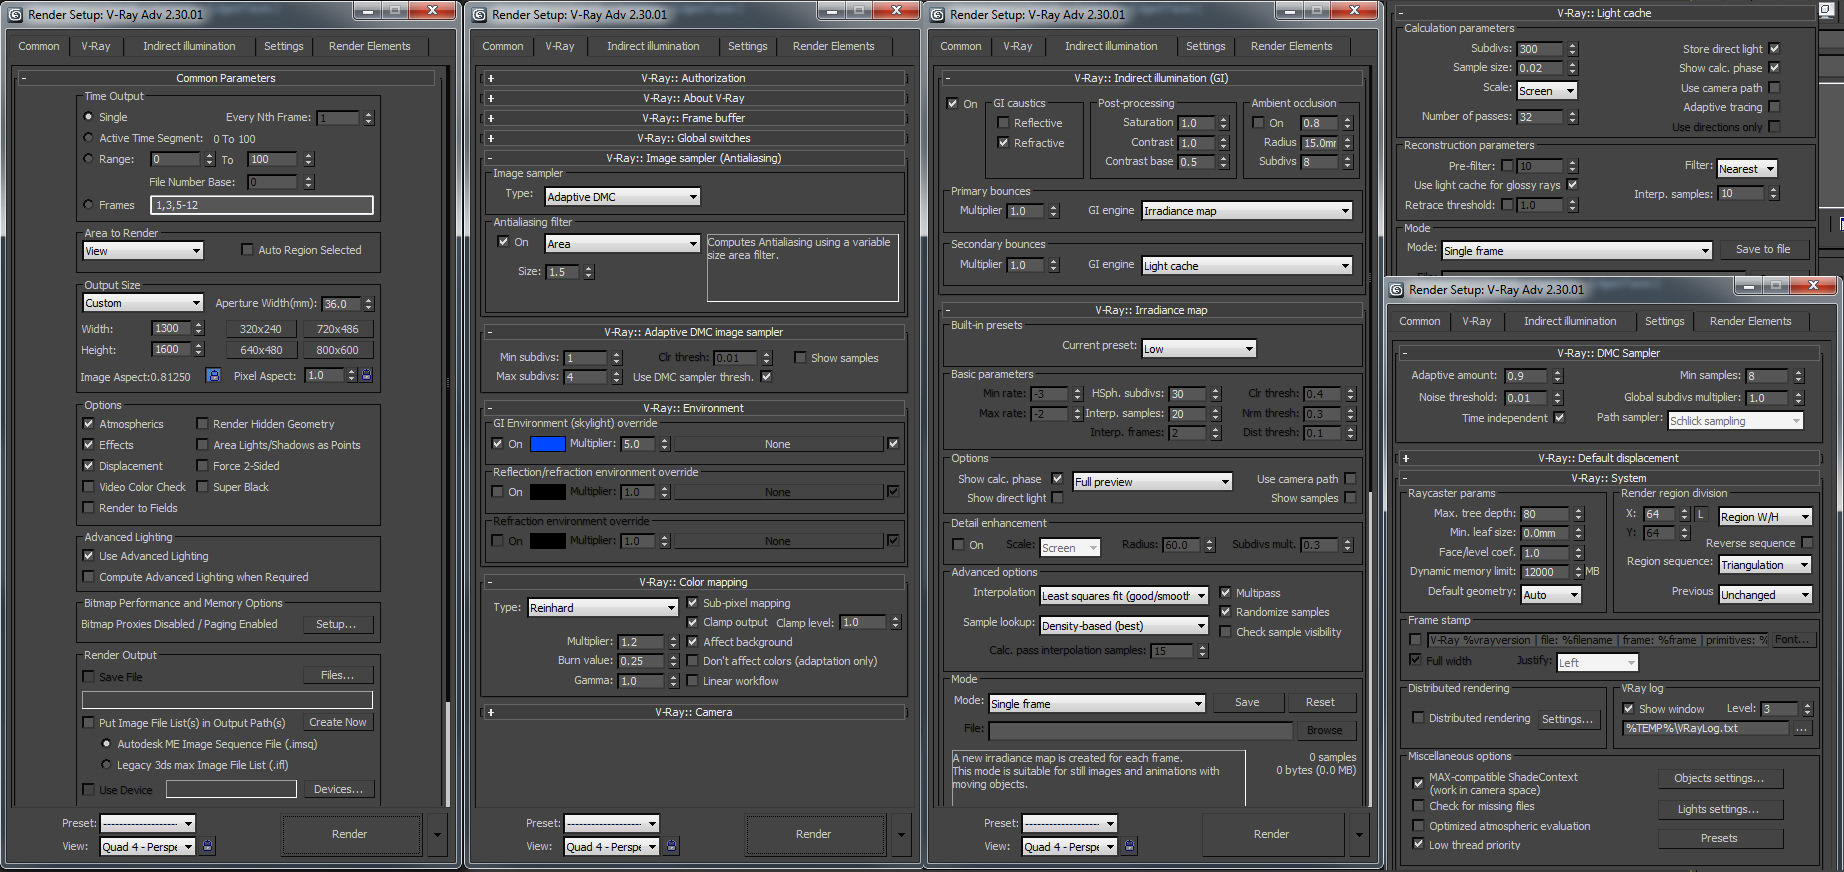The image size is (1844, 872).
Task: Select the Active Time Segment option
Action: [x=88, y=138]
